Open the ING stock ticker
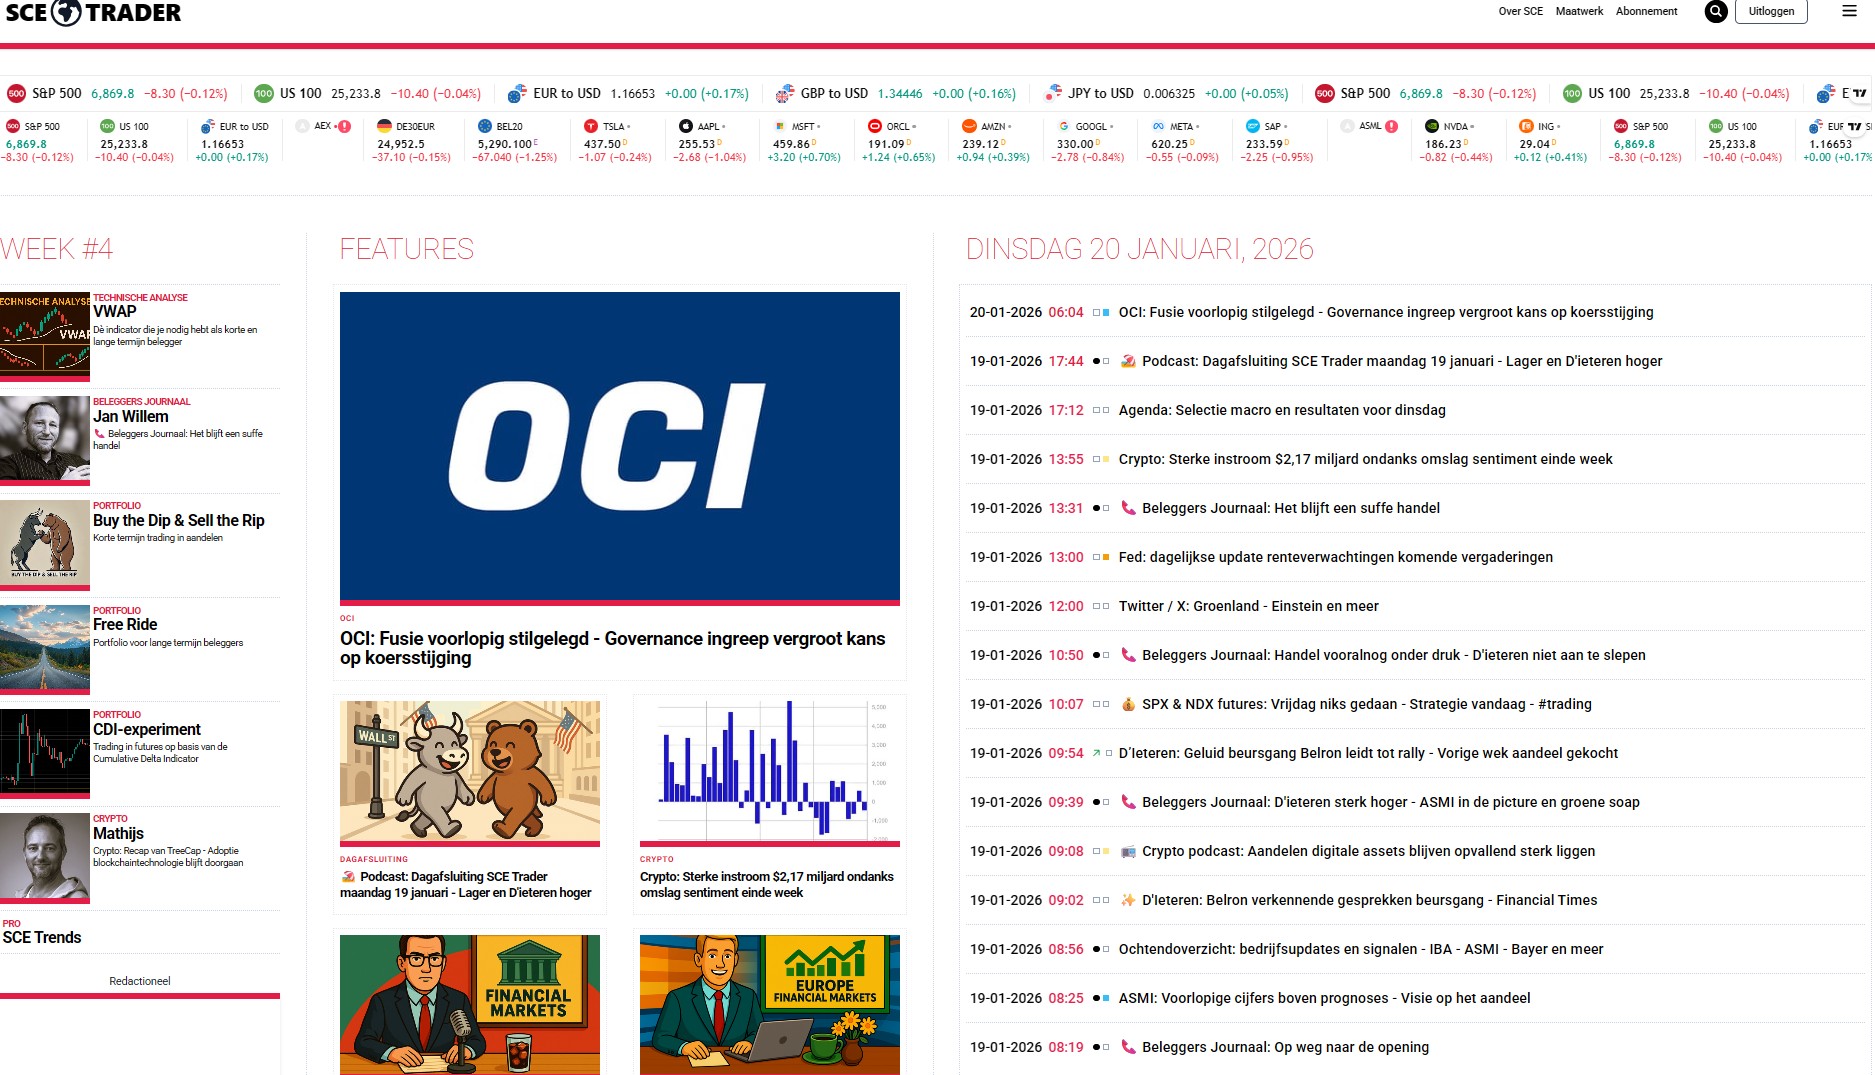Screen dimensions: 1875x1075 (1551, 141)
